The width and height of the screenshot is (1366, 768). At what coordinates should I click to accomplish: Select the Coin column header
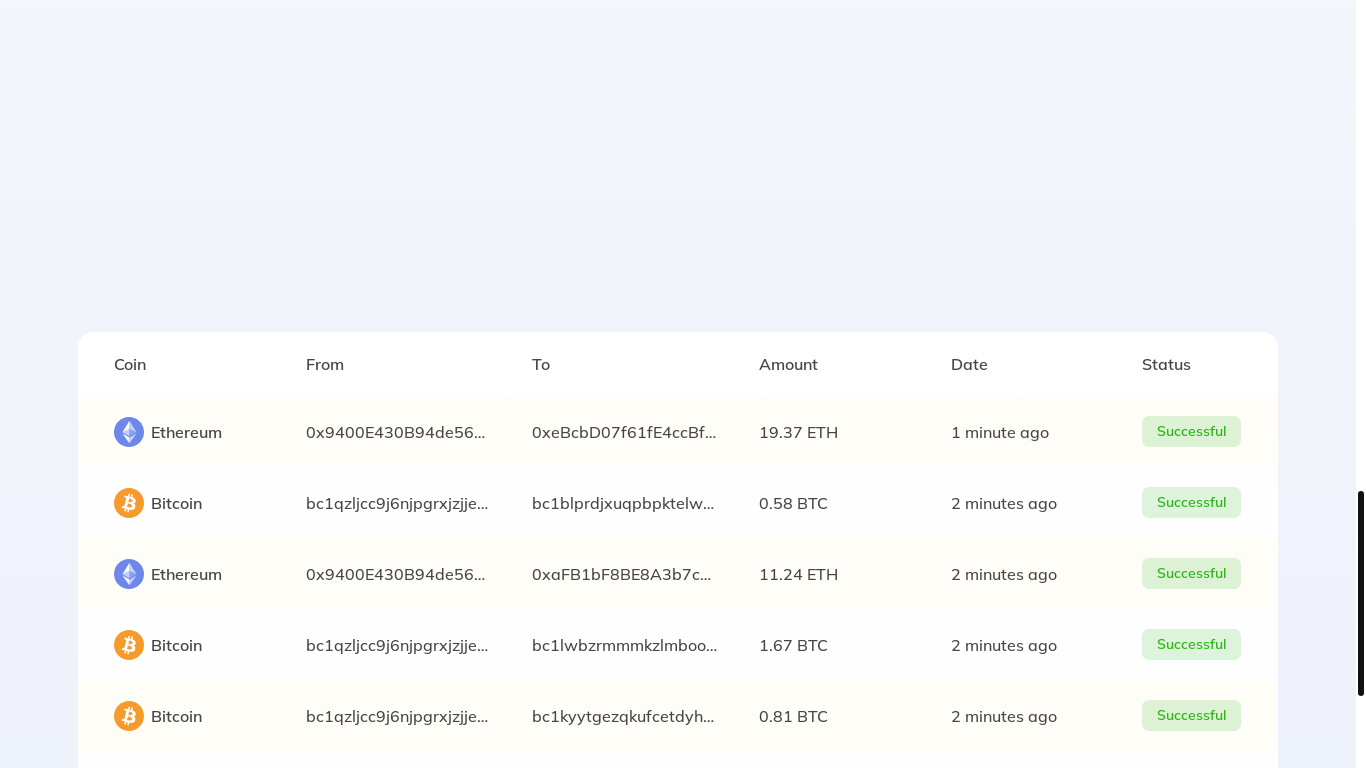130,365
